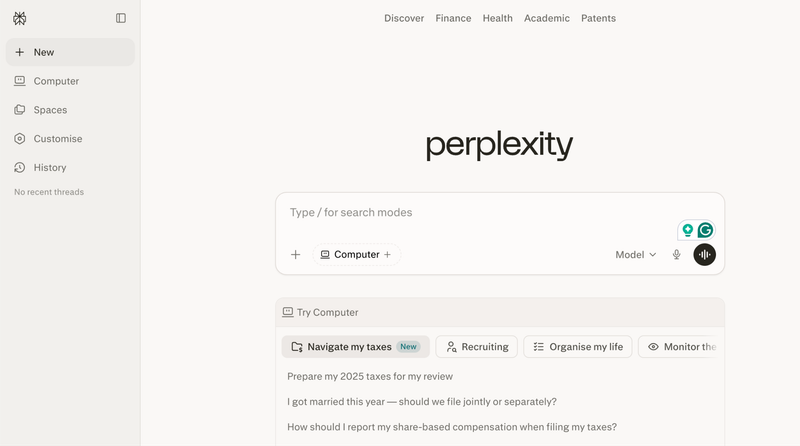Select the Recruiting suggestion chip

click(477, 347)
